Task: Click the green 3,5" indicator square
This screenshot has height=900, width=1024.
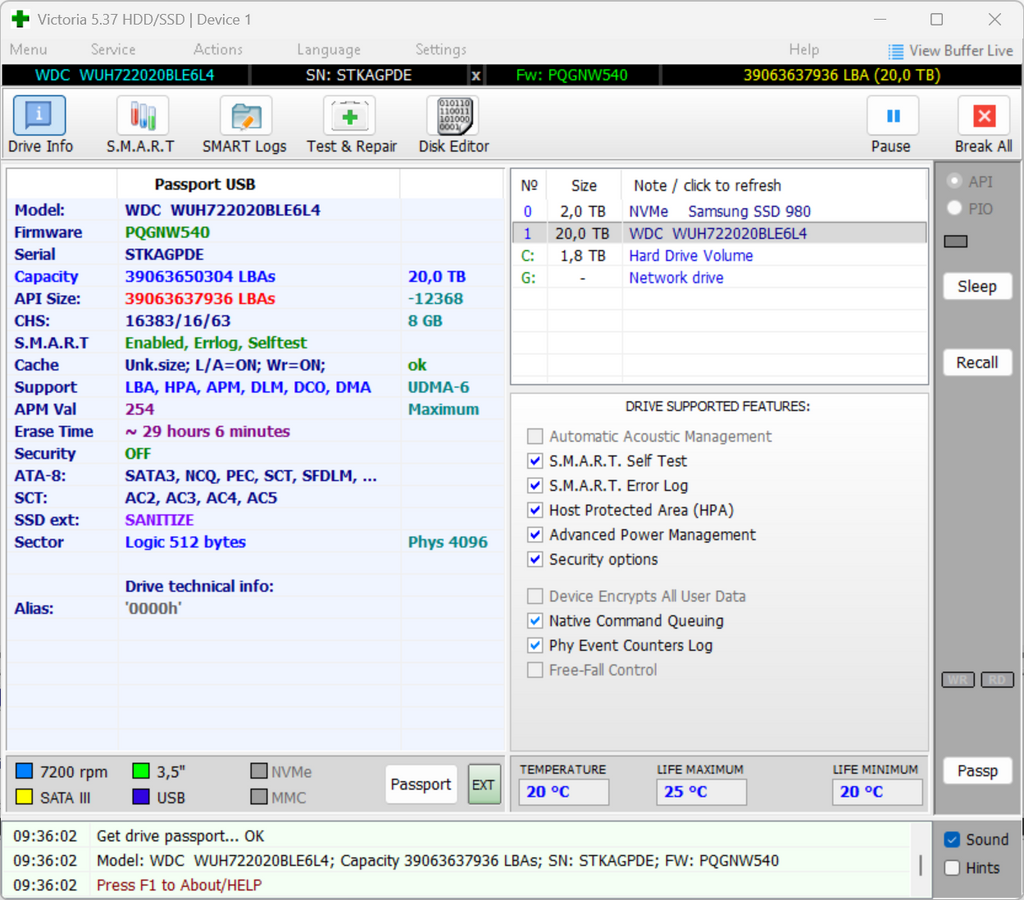Action: coord(140,771)
